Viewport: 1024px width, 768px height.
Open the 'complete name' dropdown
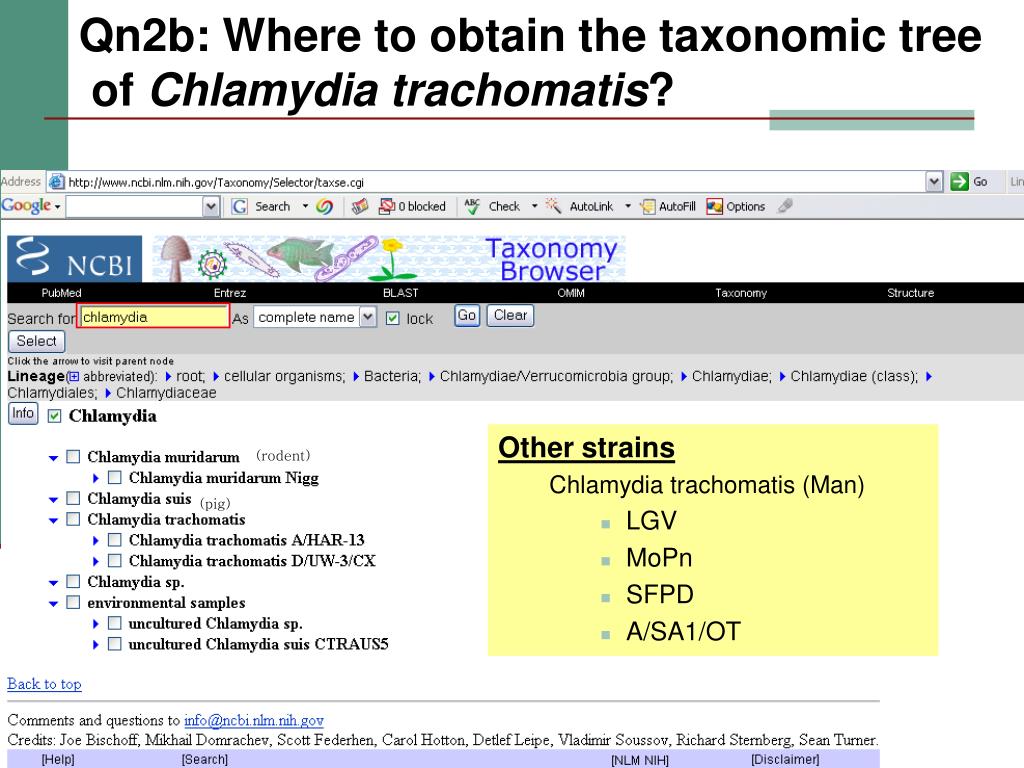pos(368,317)
